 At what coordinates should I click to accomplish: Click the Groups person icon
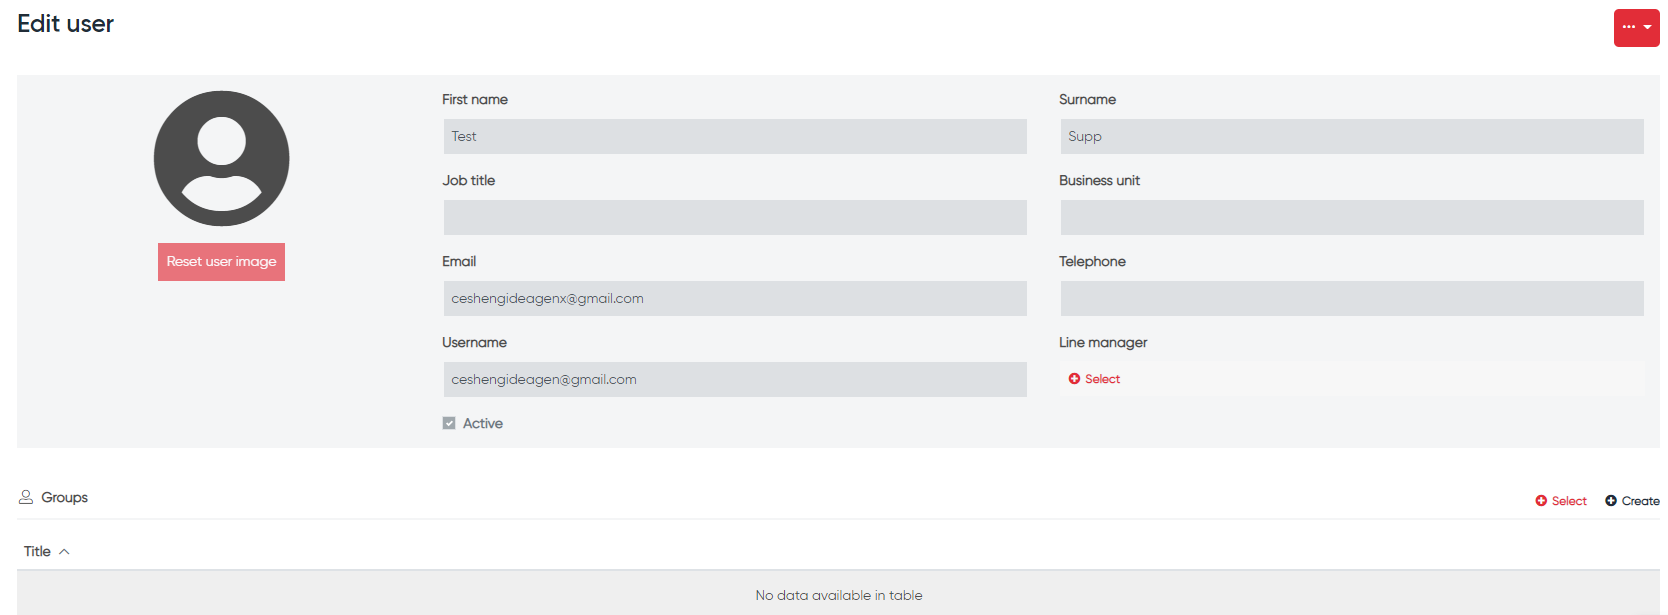(x=26, y=497)
